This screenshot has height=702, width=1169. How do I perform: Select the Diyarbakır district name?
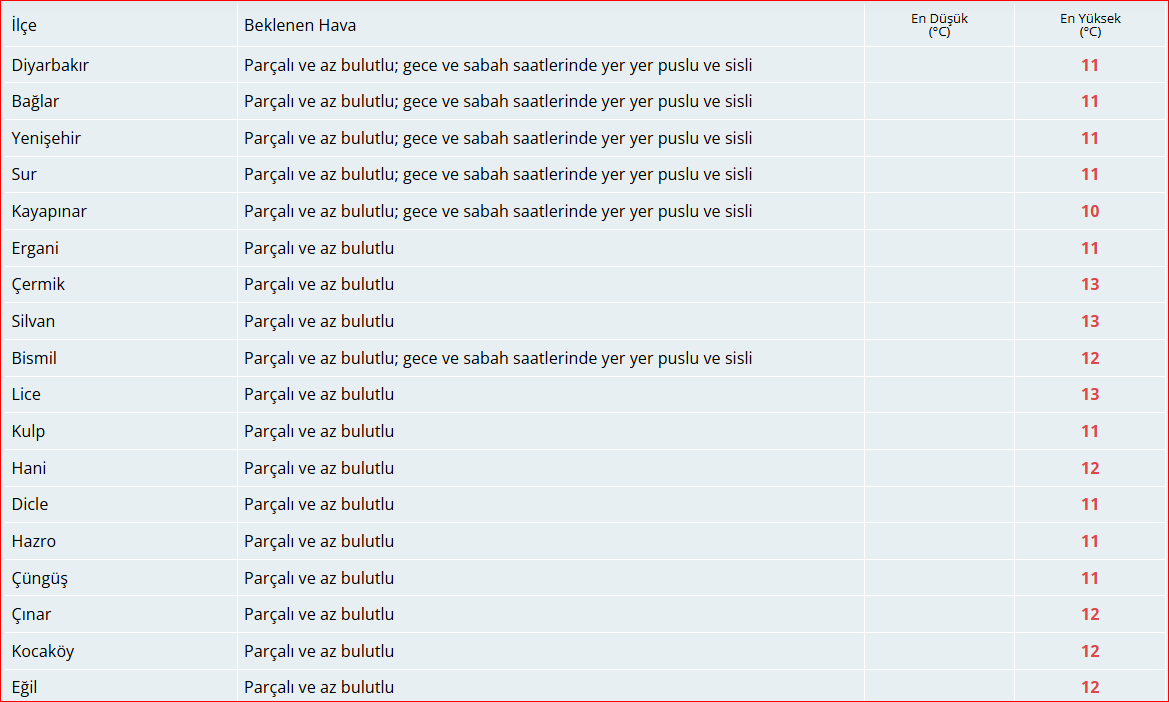click(x=51, y=65)
